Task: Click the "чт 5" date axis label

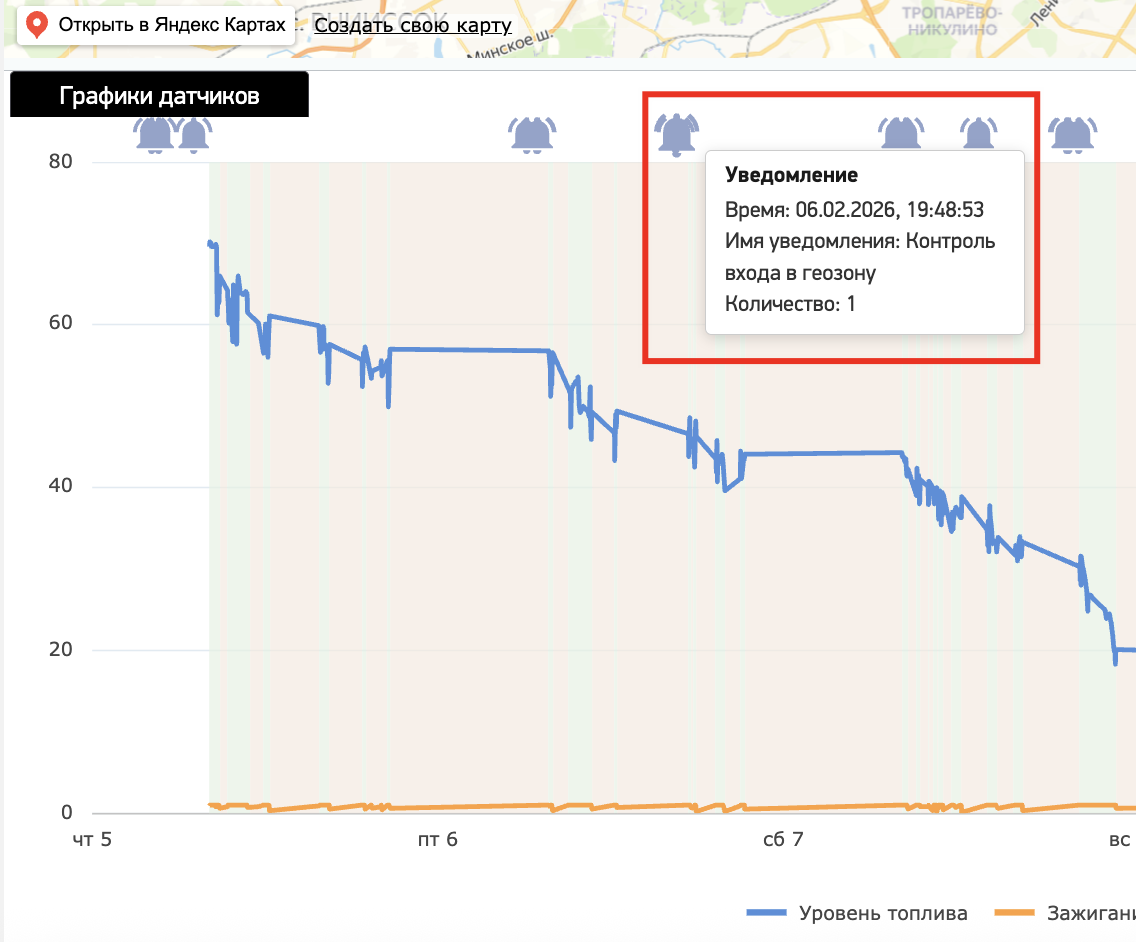Action: pos(91,840)
